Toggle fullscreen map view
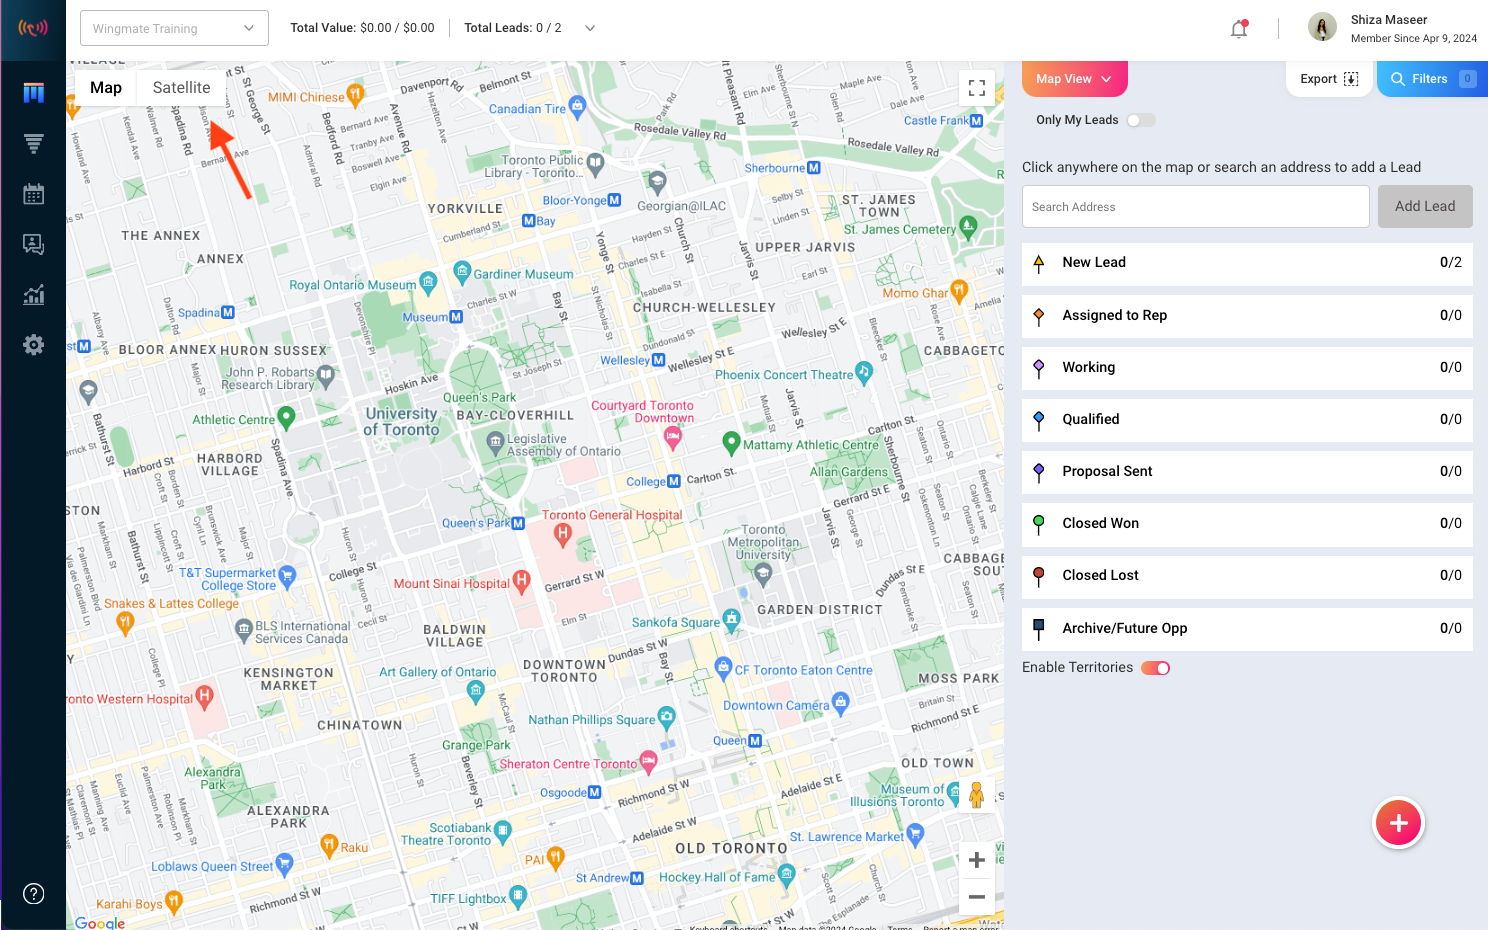This screenshot has height=930, width=1488. 977,88
